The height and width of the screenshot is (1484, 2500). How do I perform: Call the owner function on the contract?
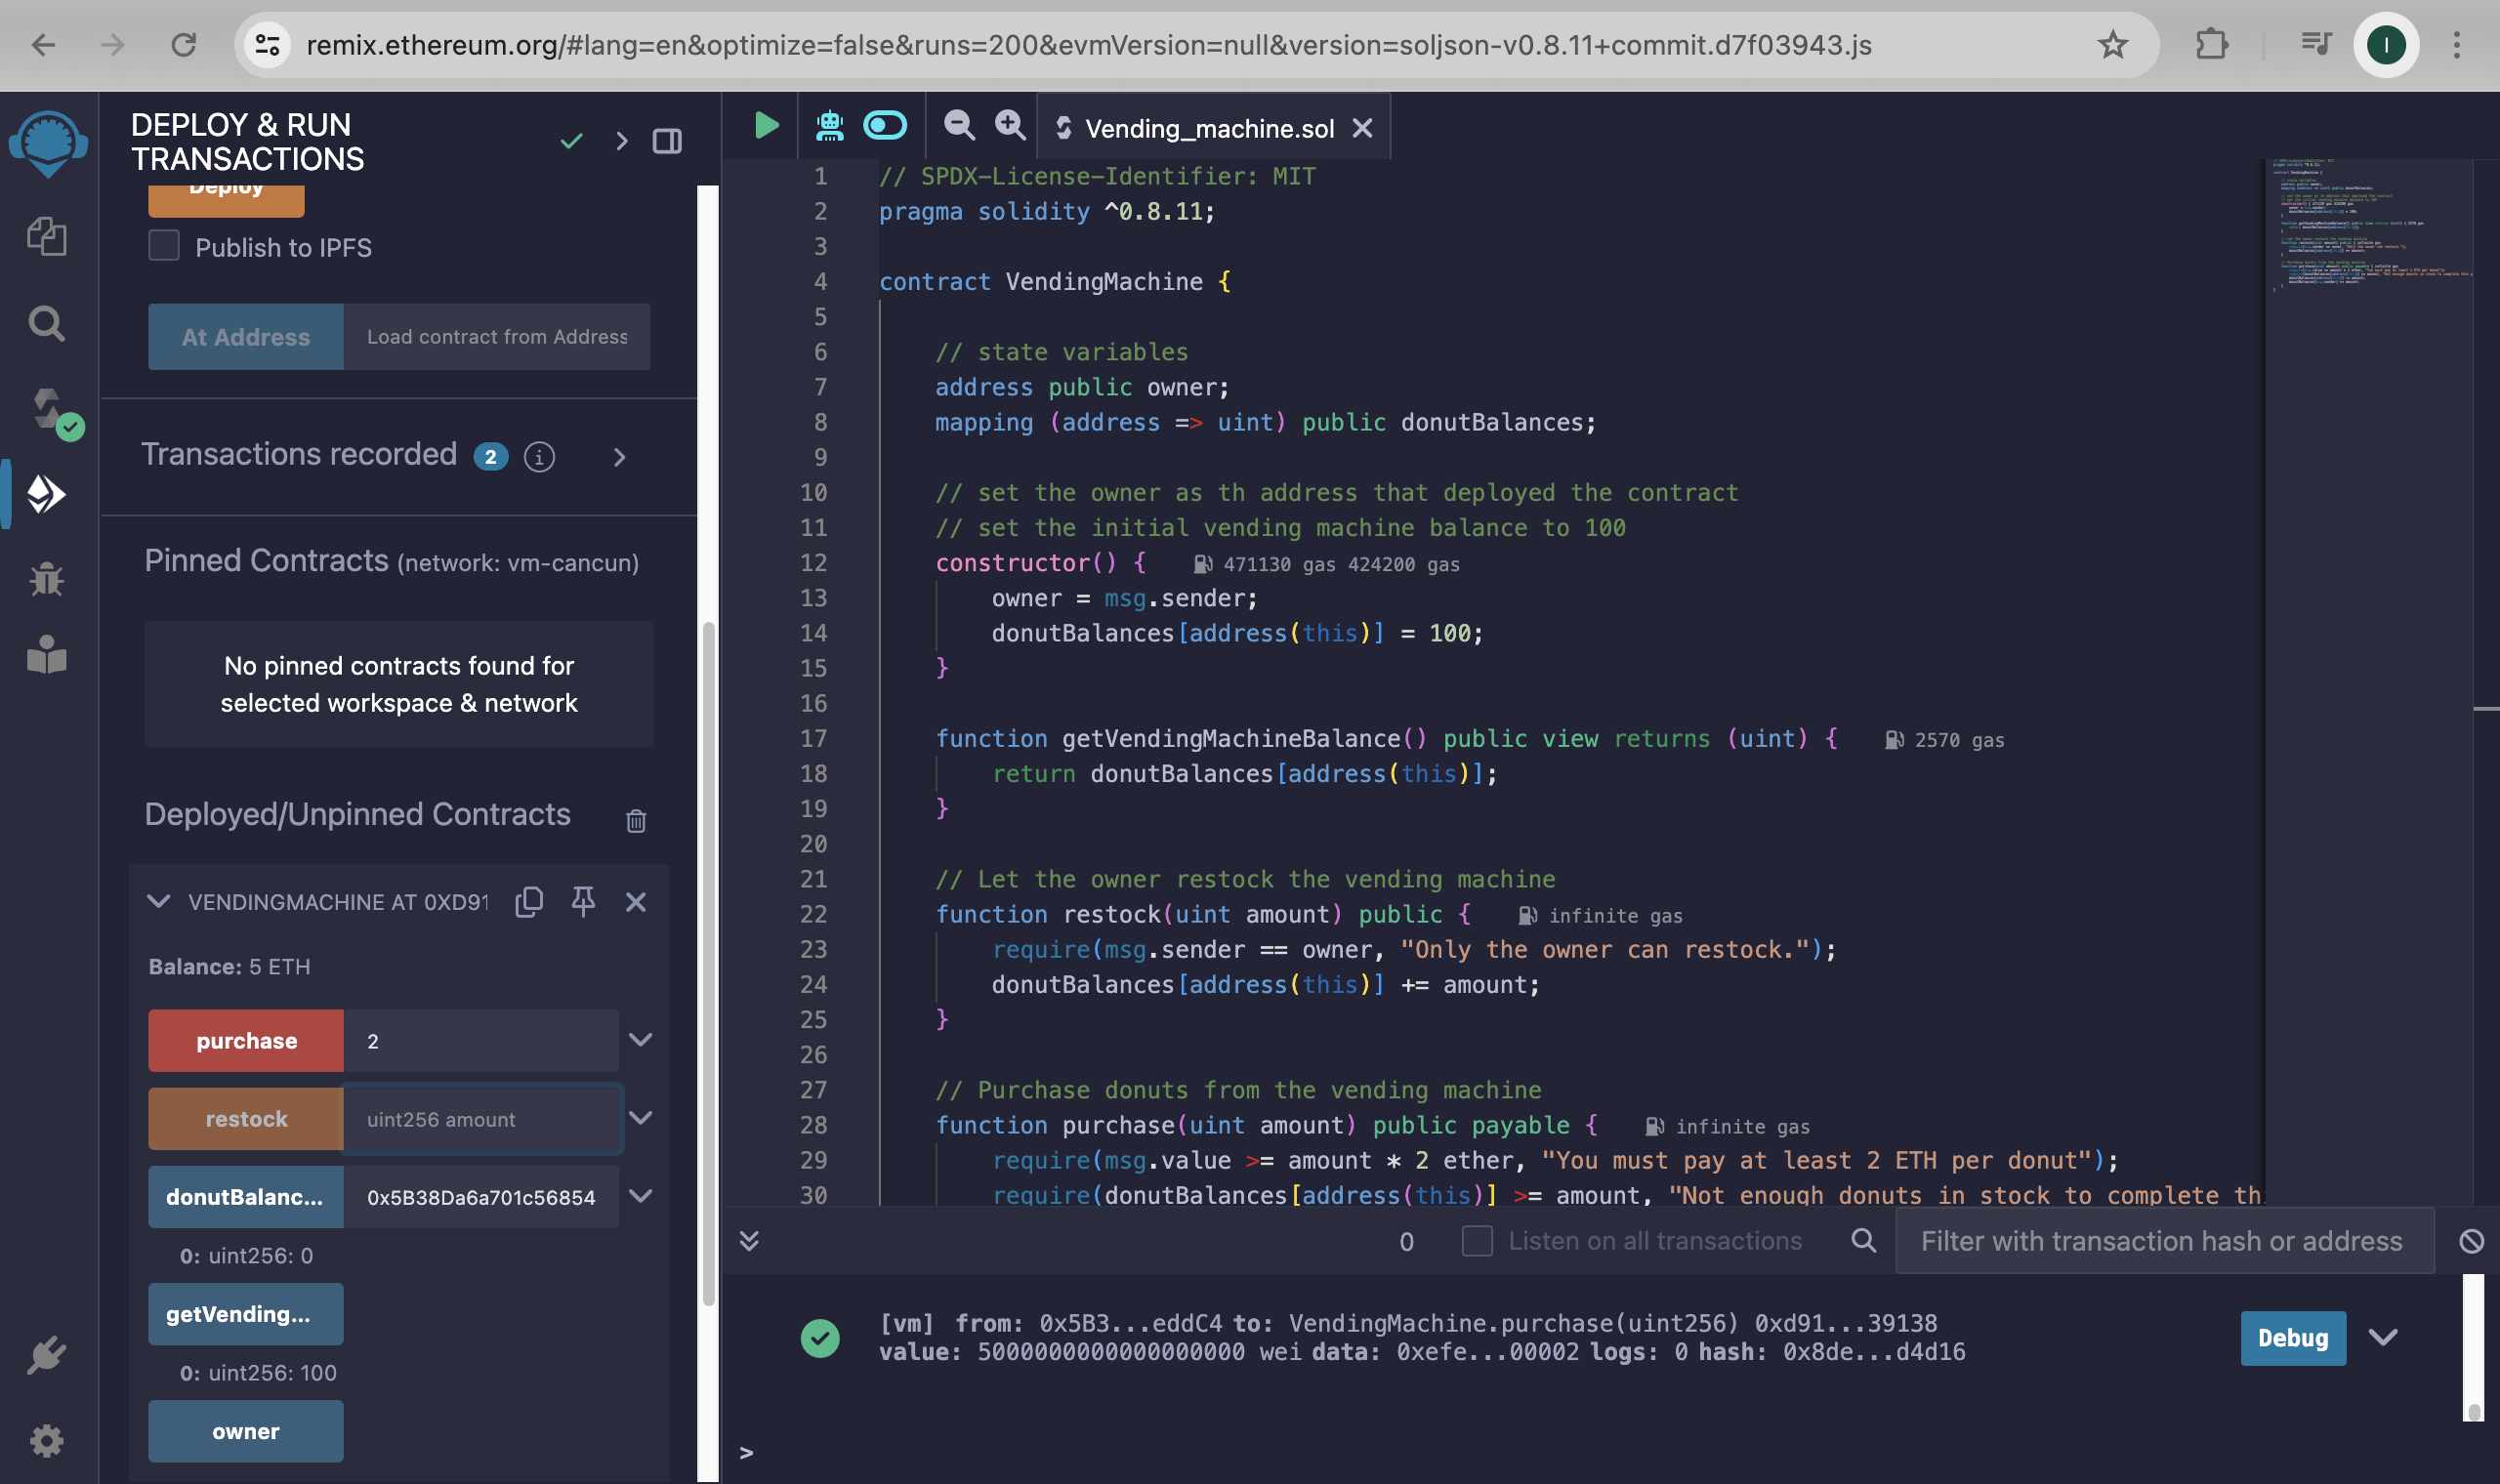[245, 1430]
